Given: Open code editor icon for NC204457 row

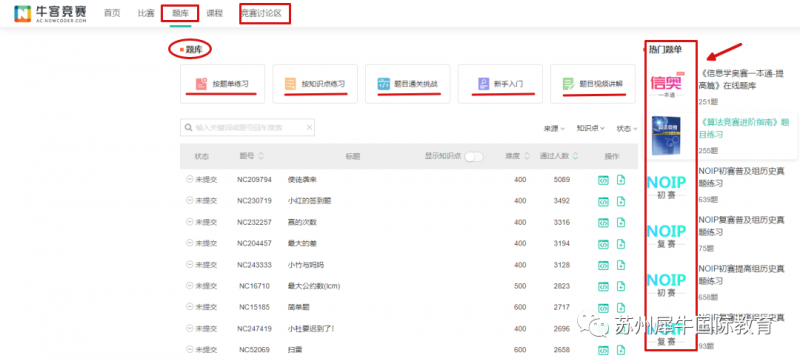Looking at the screenshot, I should tap(604, 243).
